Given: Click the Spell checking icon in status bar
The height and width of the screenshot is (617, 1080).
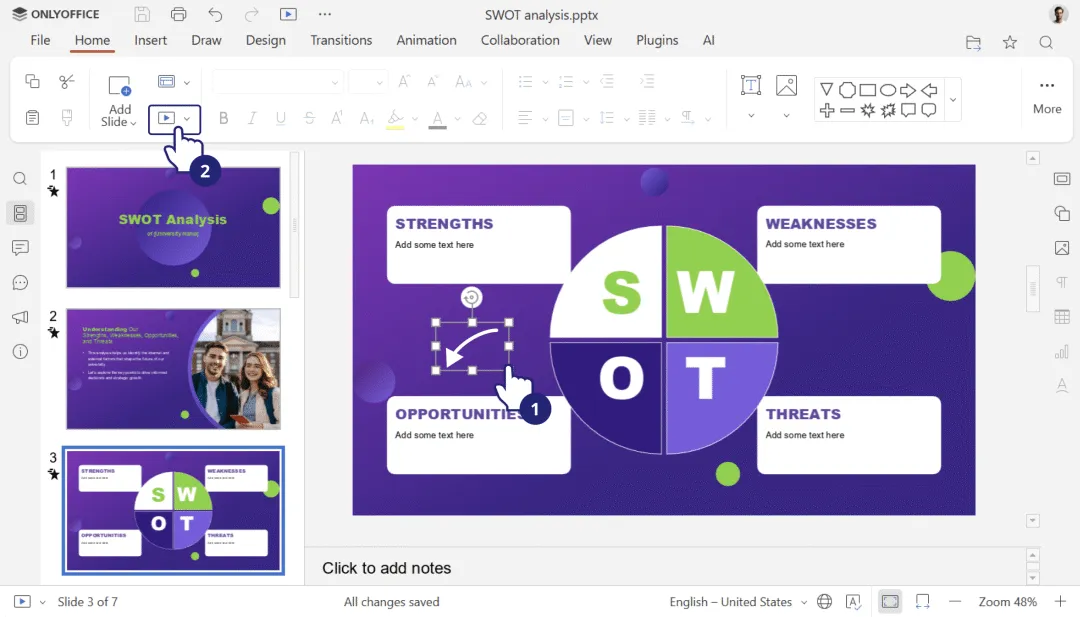Looking at the screenshot, I should tap(853, 602).
